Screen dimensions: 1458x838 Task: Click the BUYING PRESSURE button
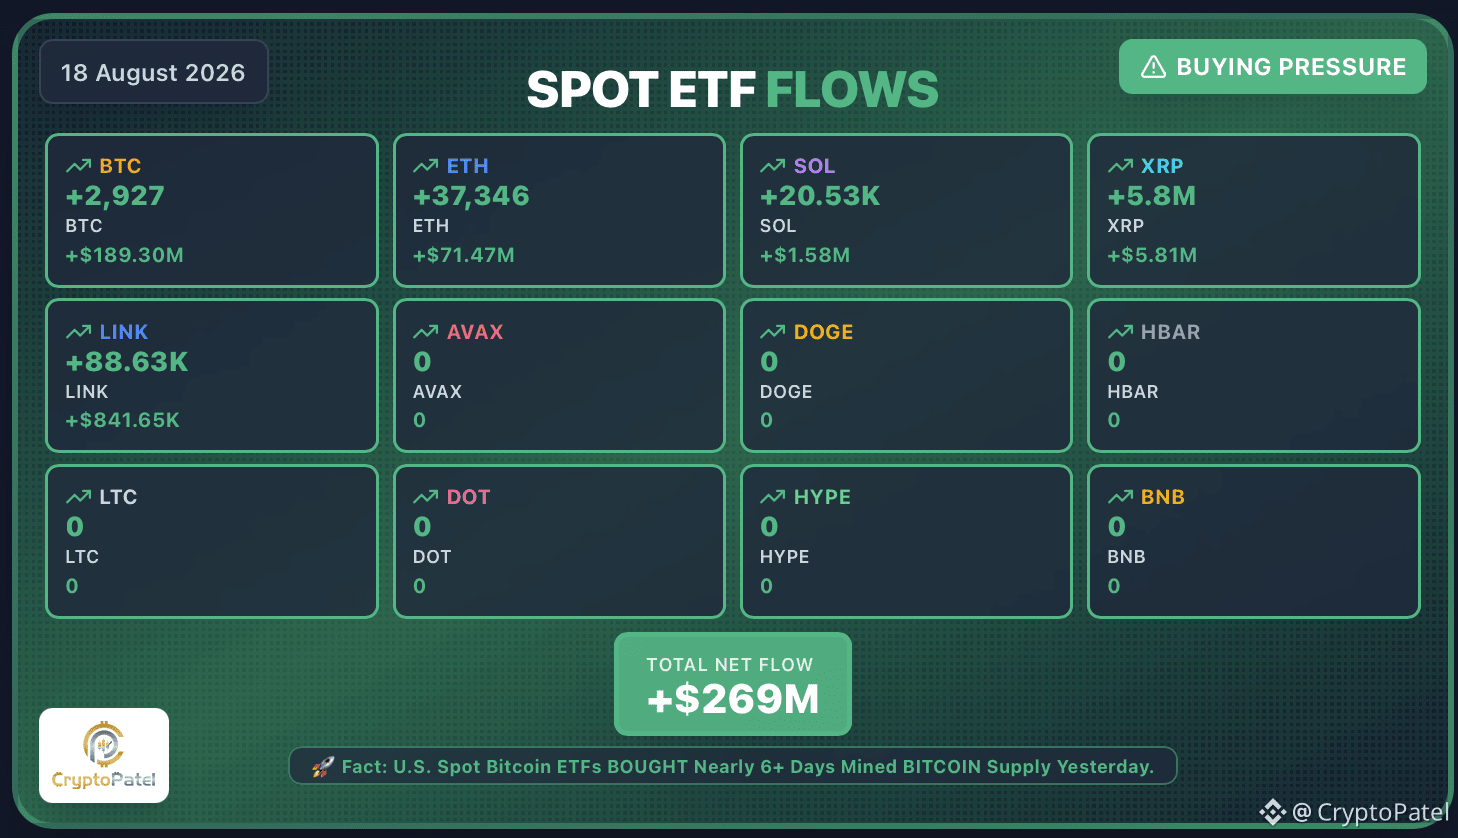click(1272, 67)
